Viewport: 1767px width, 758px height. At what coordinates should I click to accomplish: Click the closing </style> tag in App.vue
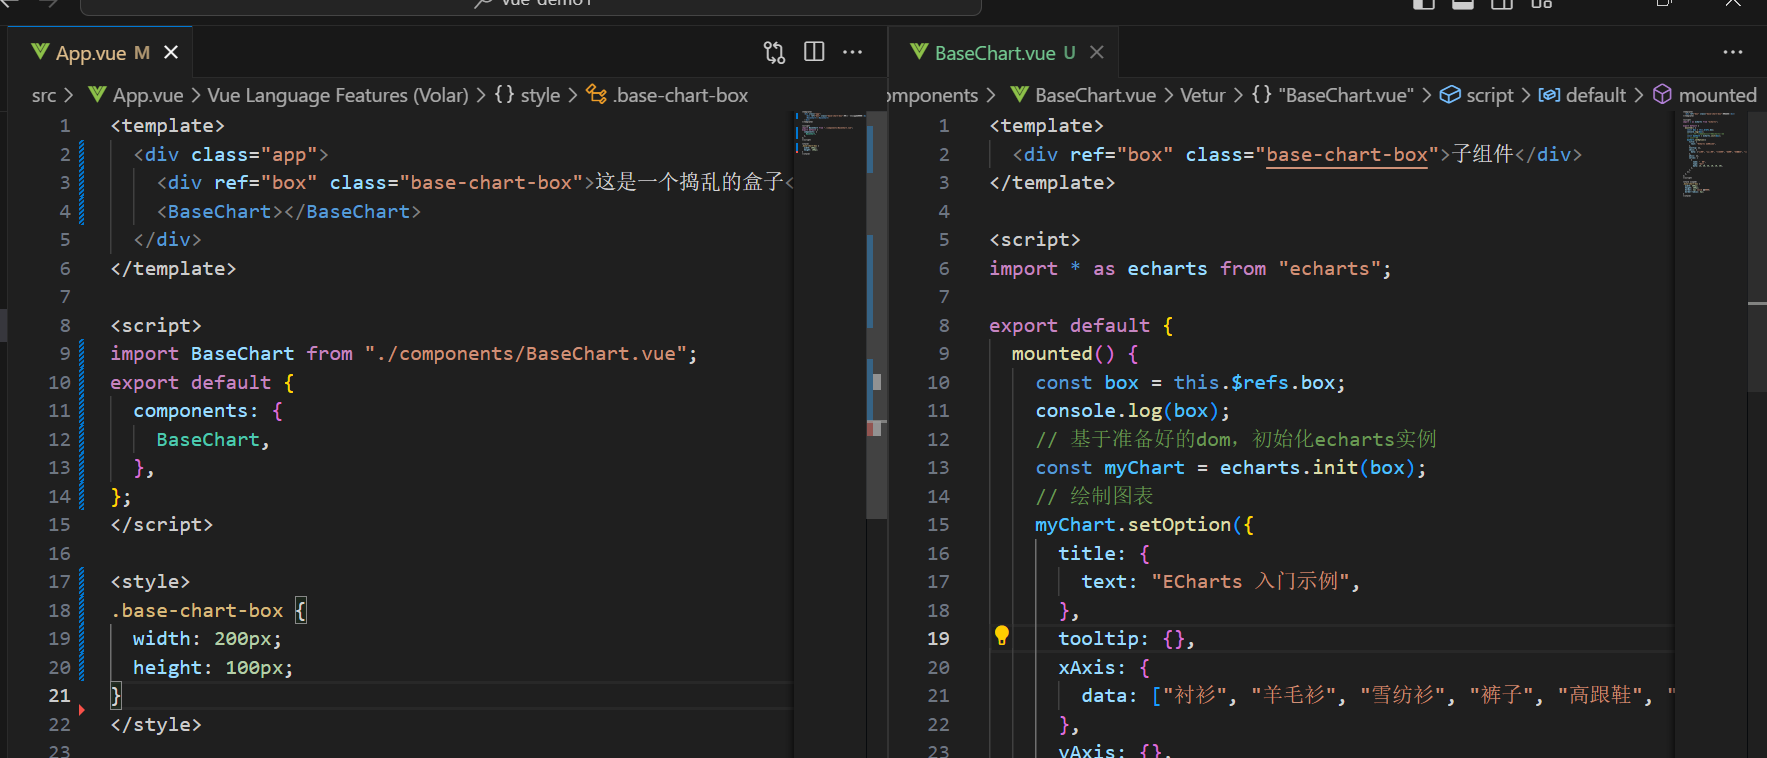pyautogui.click(x=156, y=725)
